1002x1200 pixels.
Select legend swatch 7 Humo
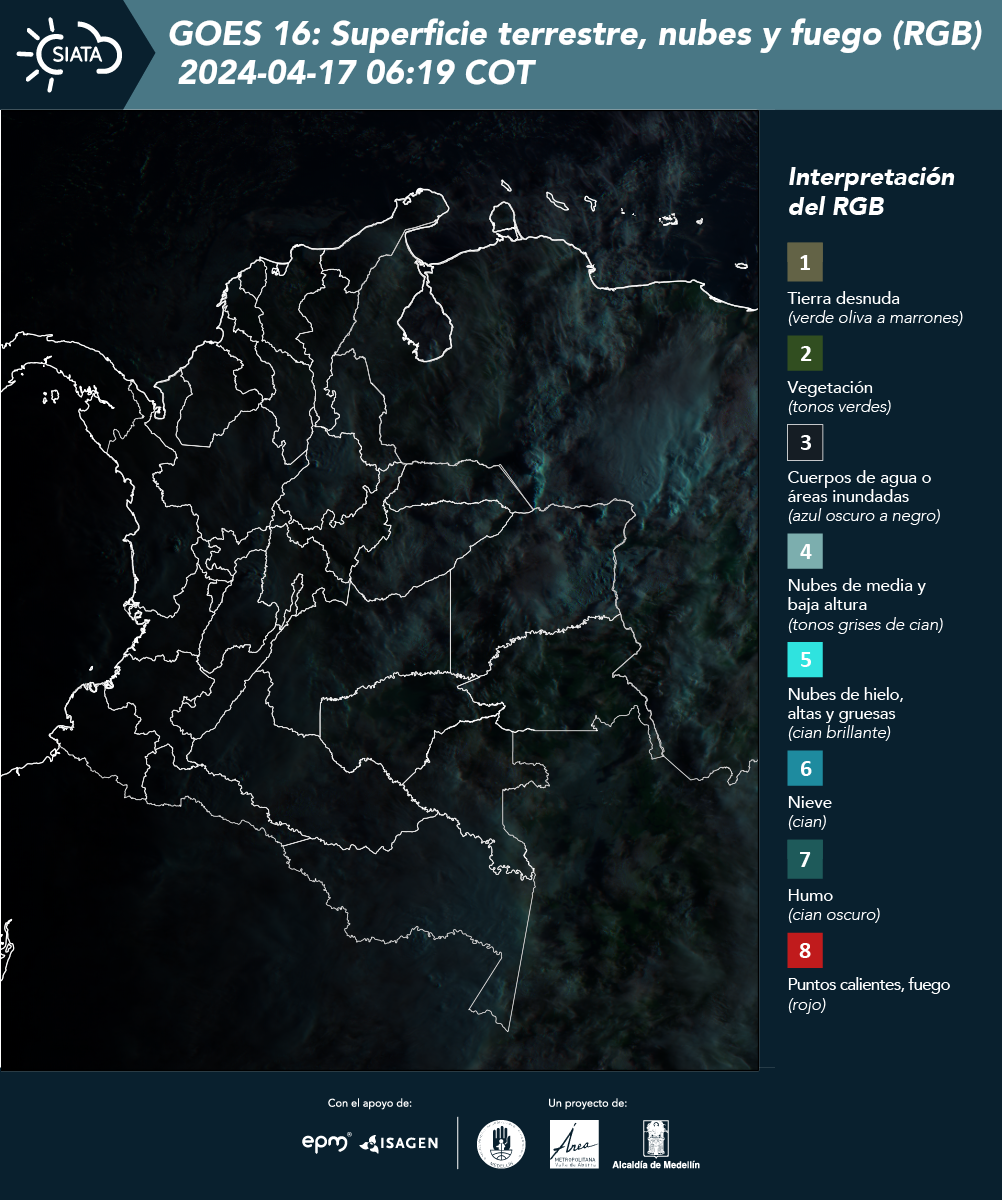tap(805, 859)
